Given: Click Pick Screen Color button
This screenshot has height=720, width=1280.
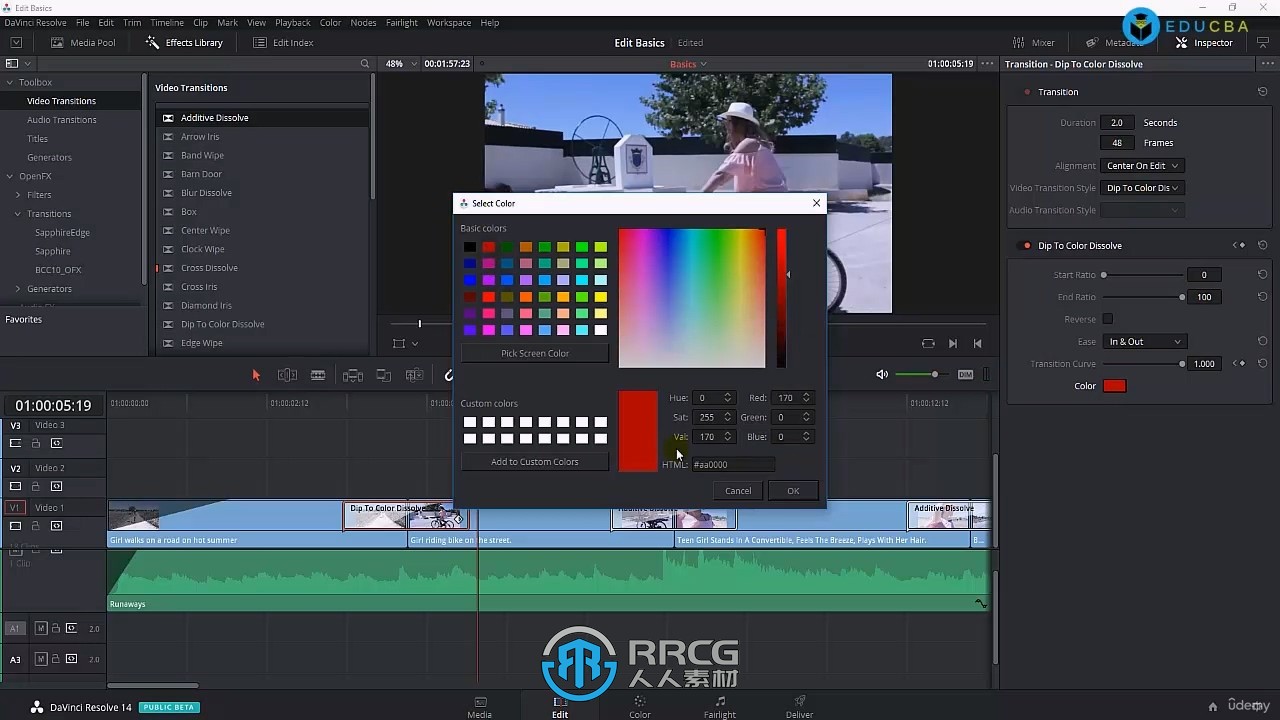Looking at the screenshot, I should [x=535, y=353].
